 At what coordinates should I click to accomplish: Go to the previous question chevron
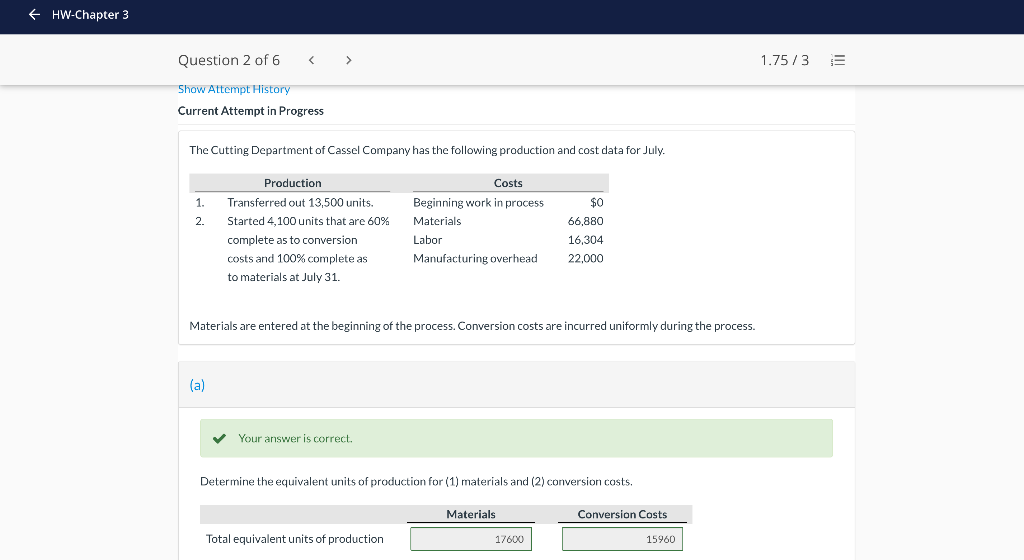312,60
